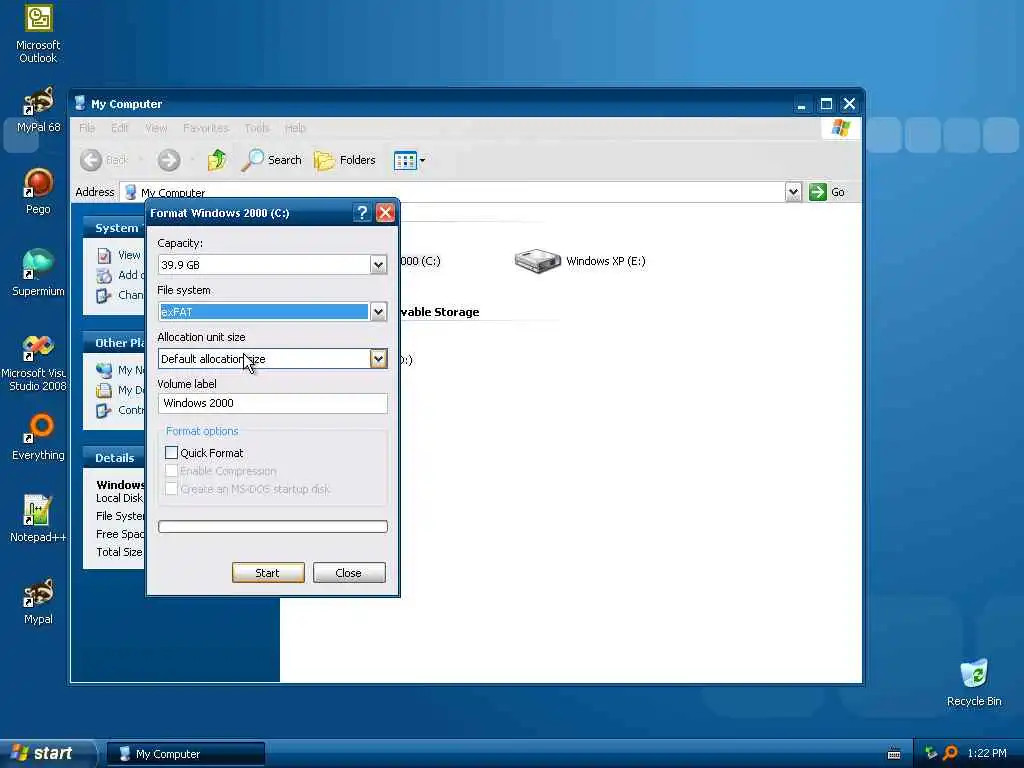This screenshot has width=1024, height=768.
Task: Open the Views icon menu
Action: click(405, 160)
